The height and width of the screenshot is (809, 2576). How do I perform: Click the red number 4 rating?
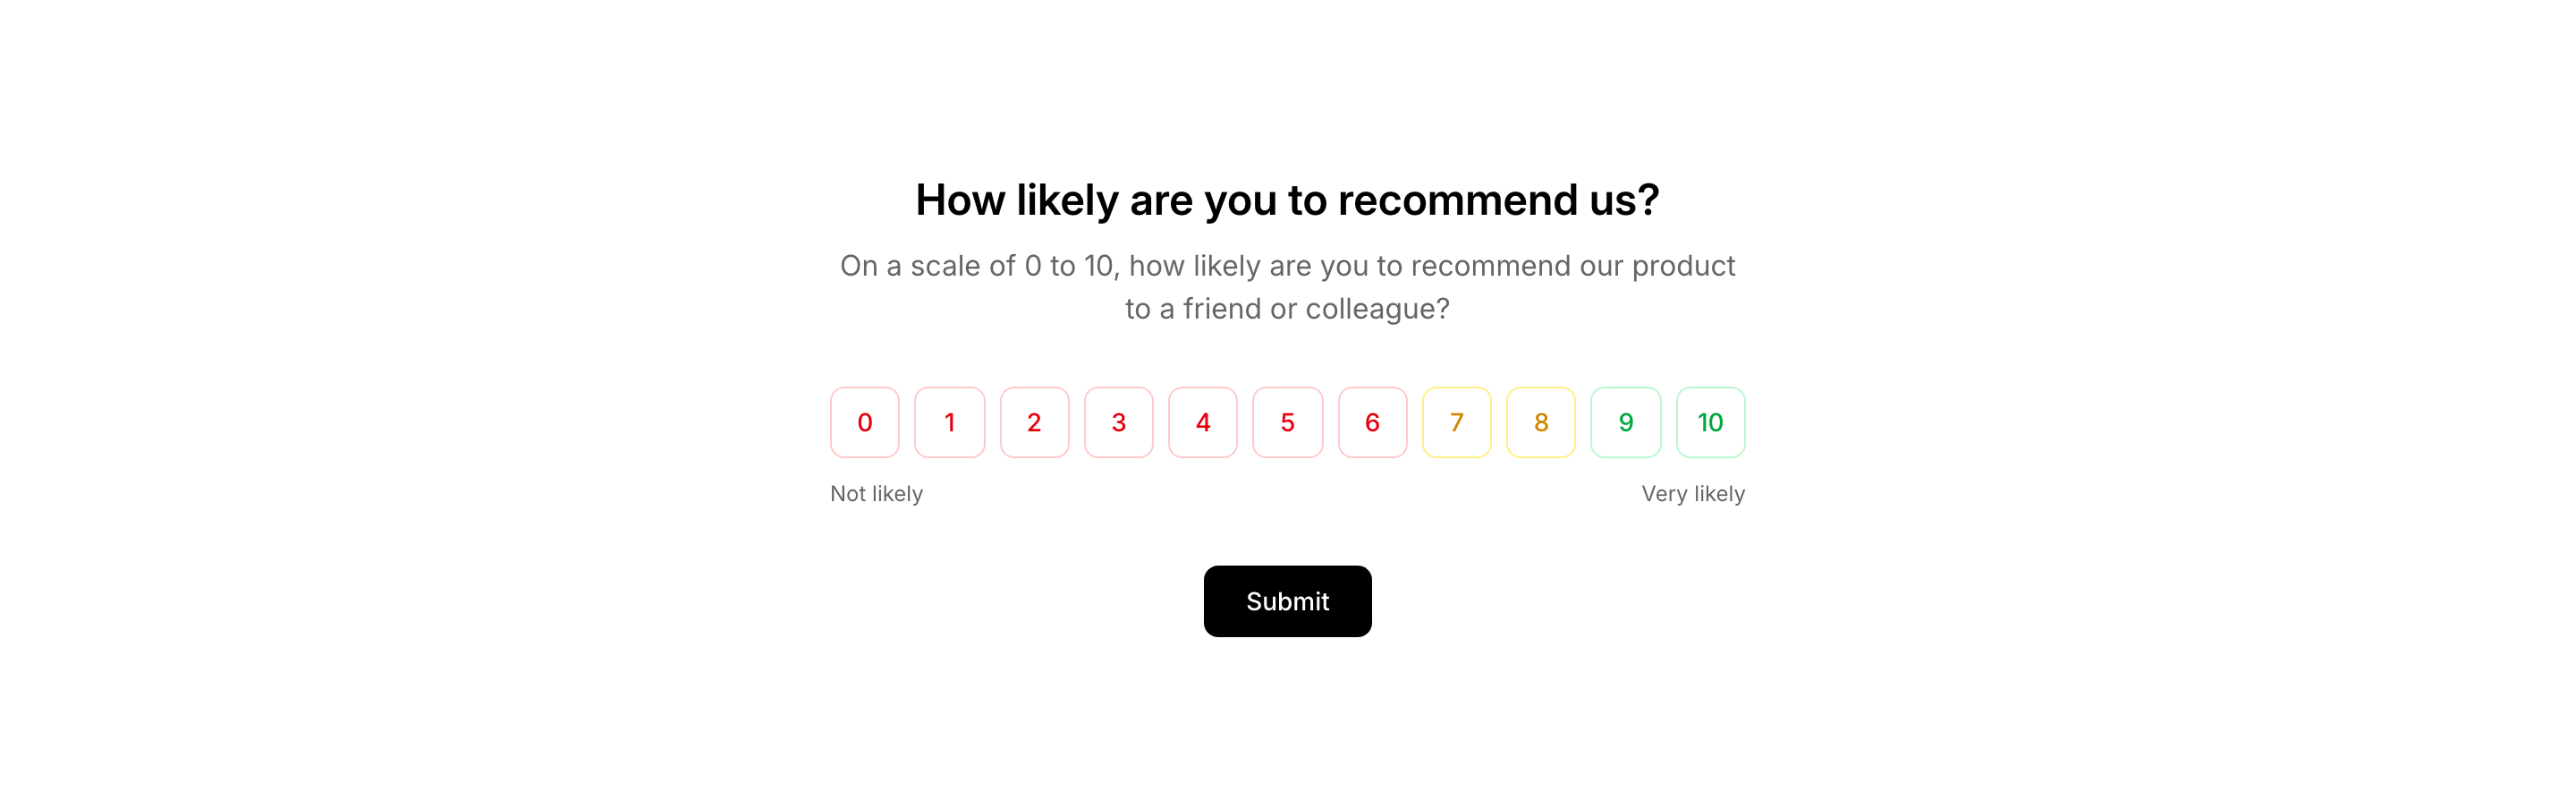pos(1202,422)
